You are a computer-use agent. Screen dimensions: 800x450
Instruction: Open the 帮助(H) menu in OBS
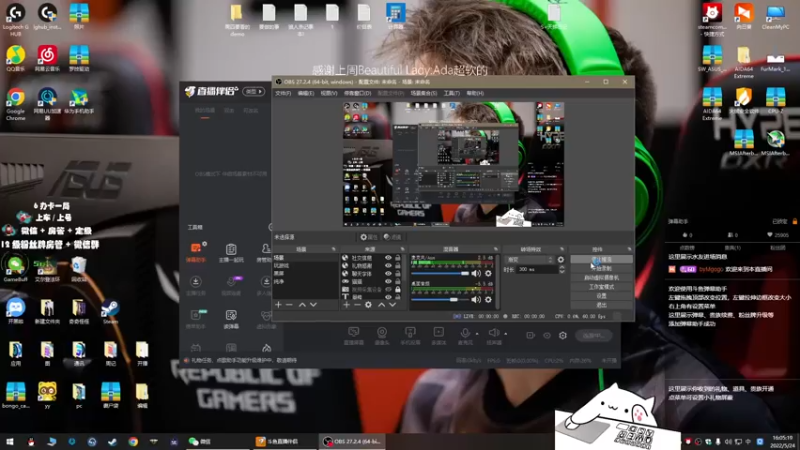point(474,93)
